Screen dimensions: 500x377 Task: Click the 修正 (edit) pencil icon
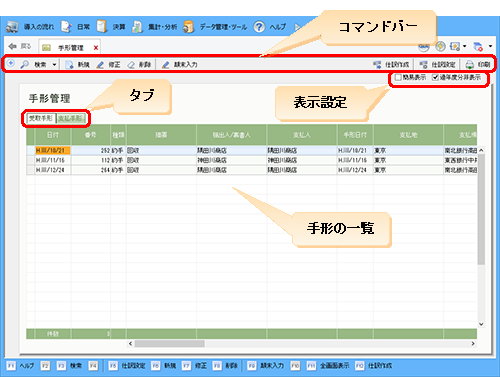point(100,65)
